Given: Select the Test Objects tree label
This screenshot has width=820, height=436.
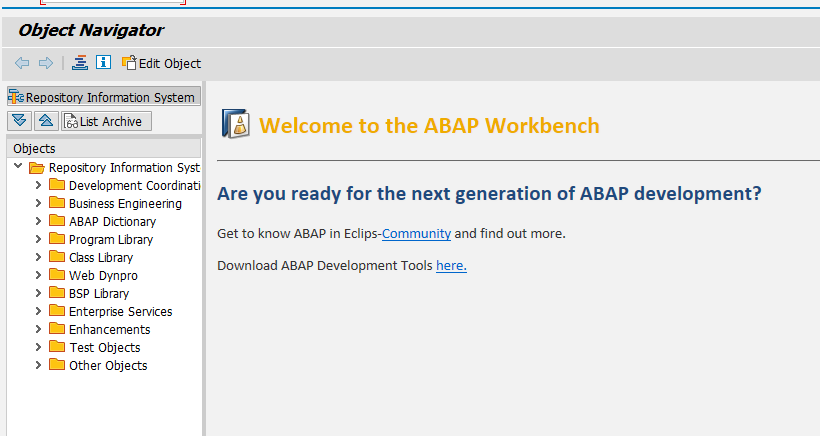Looking at the screenshot, I should coord(105,348).
